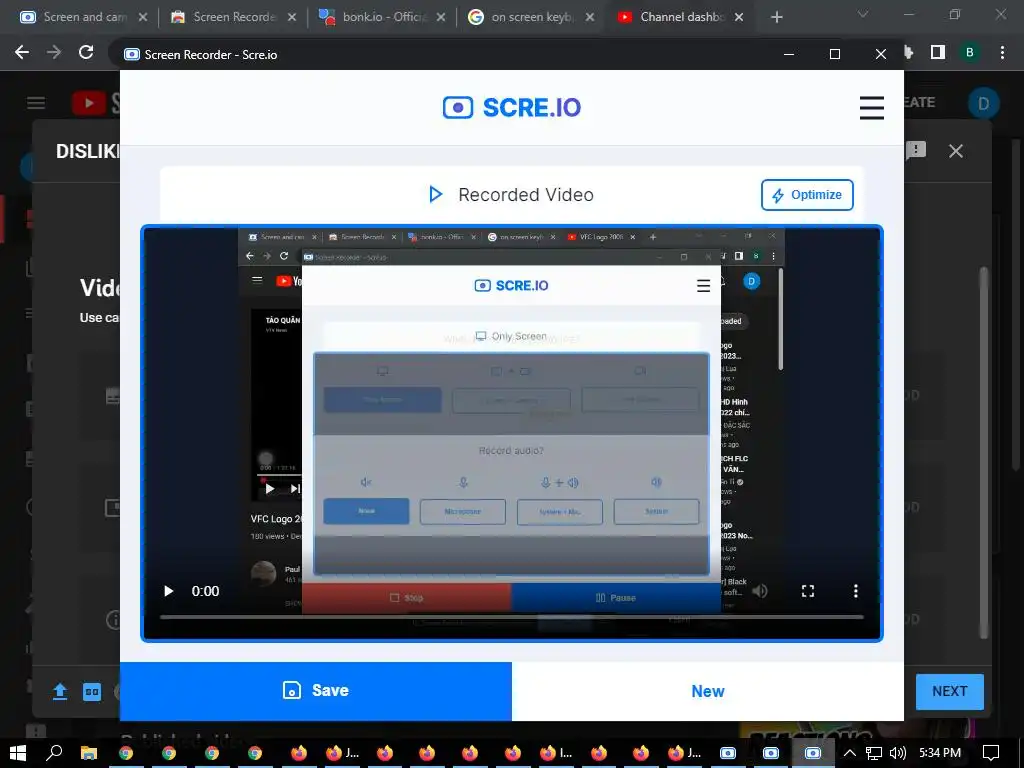Reload the current page

86,52
